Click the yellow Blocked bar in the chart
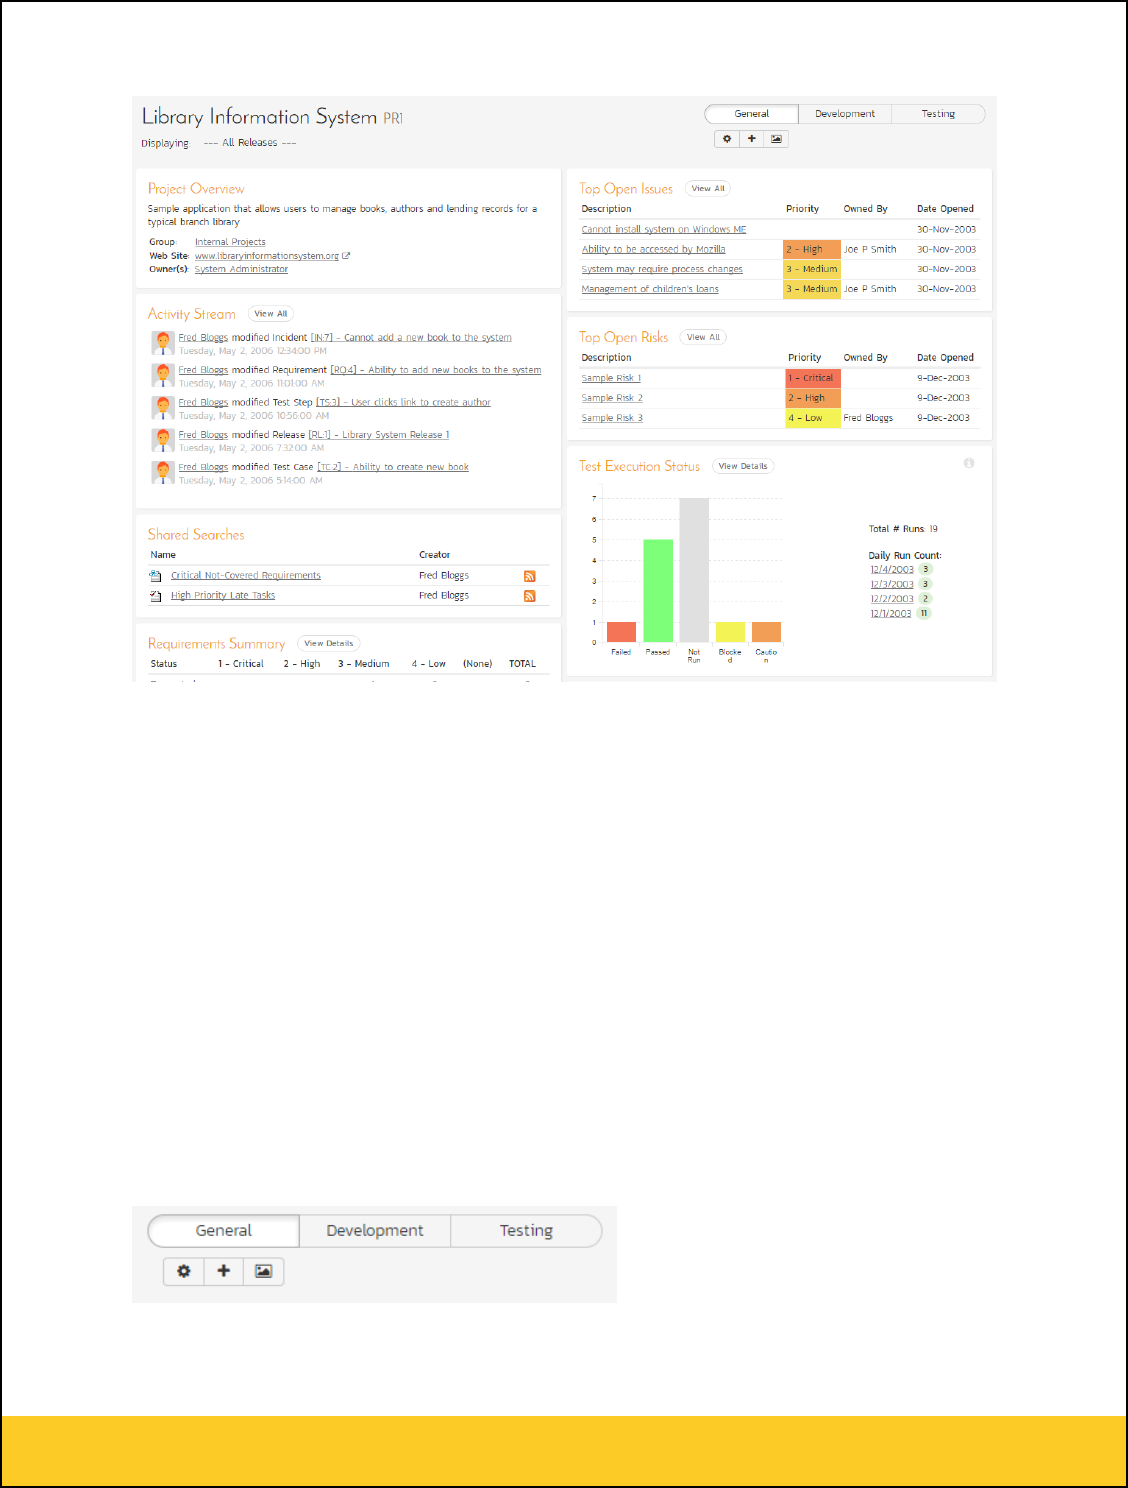Screen dimensions: 1128x1488 coord(730,632)
